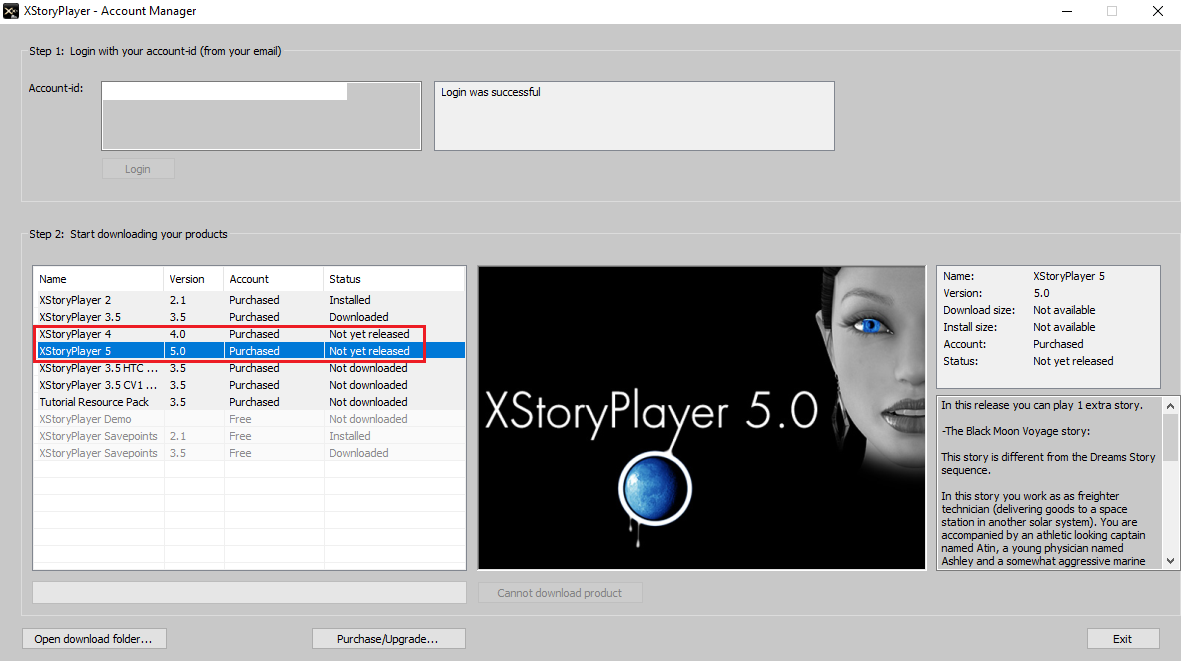This screenshot has height=661, width=1181.
Task: Select the XStoryPlayer 3.5 product row
Action: point(249,317)
